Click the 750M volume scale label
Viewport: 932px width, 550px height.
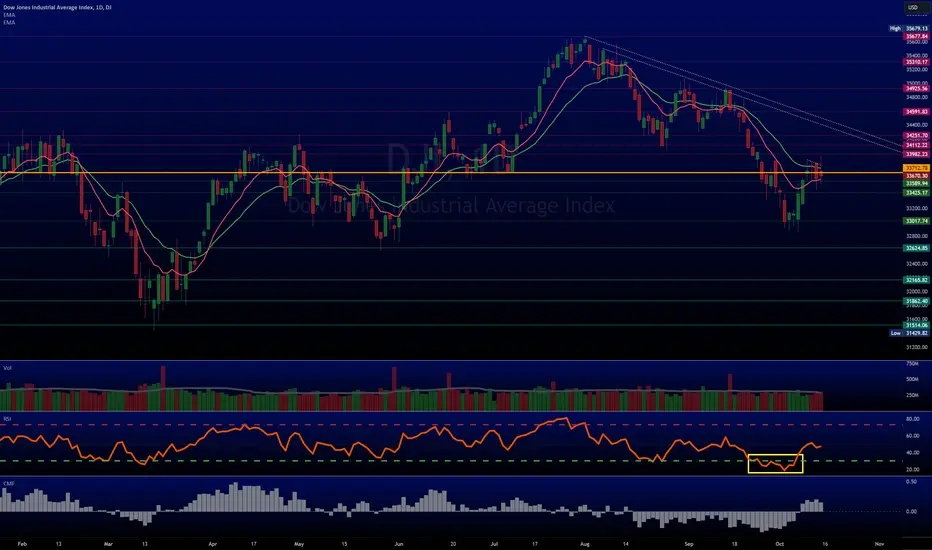[x=912, y=363]
